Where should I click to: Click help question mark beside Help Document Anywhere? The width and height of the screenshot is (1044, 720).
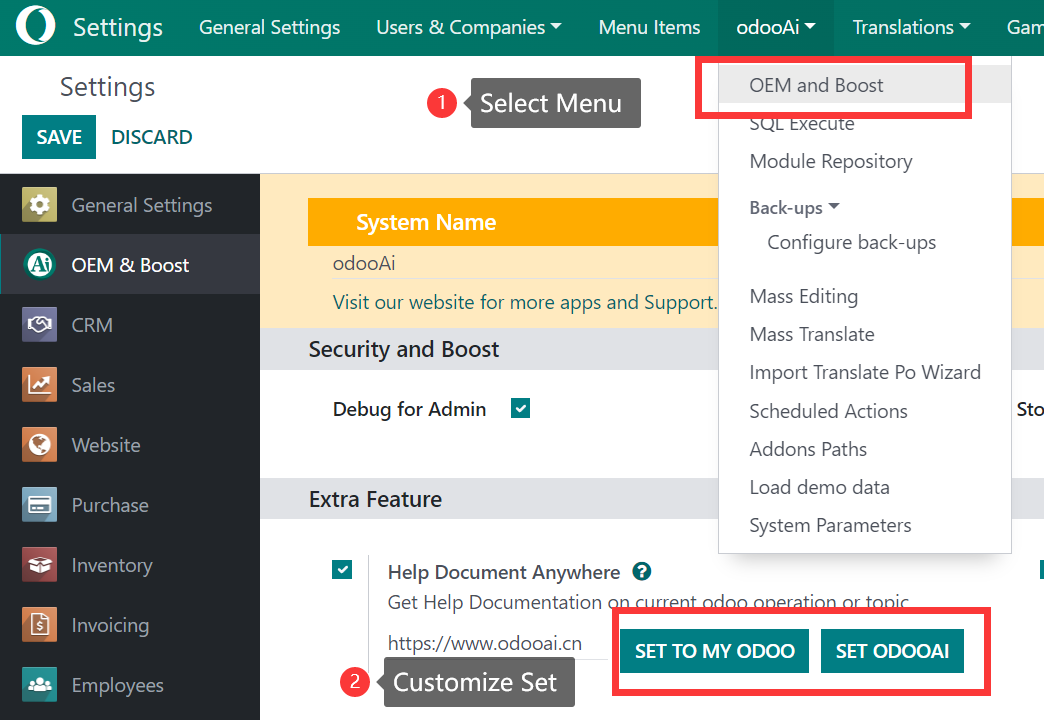[642, 572]
